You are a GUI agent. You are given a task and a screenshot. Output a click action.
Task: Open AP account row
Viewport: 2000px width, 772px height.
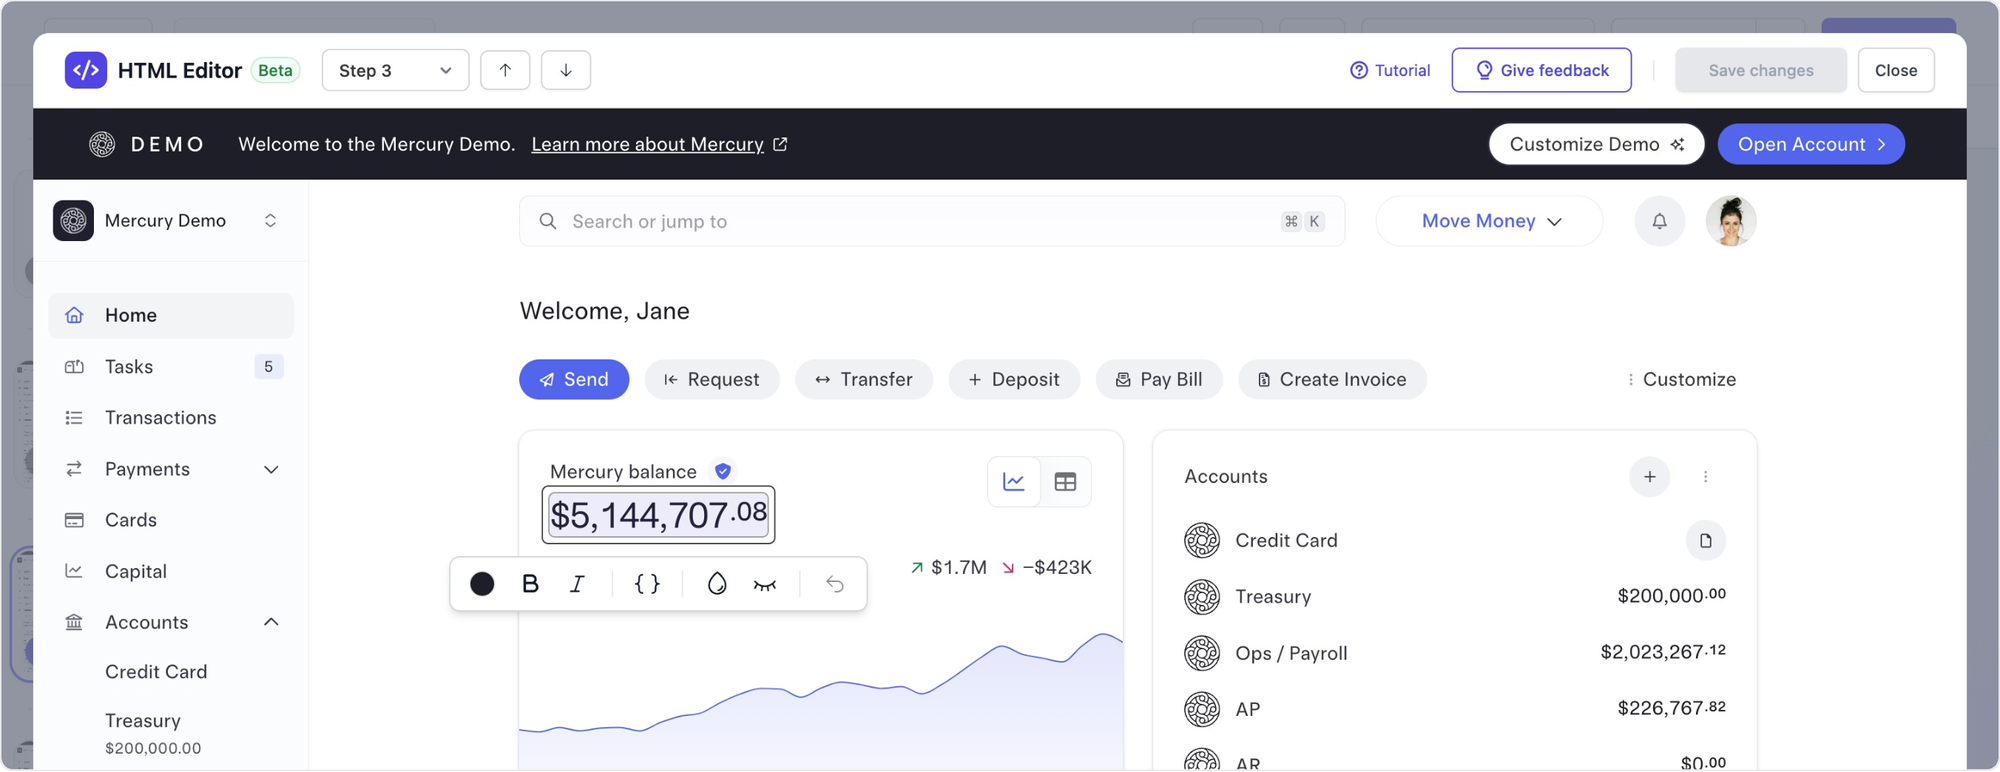(x=1455, y=709)
